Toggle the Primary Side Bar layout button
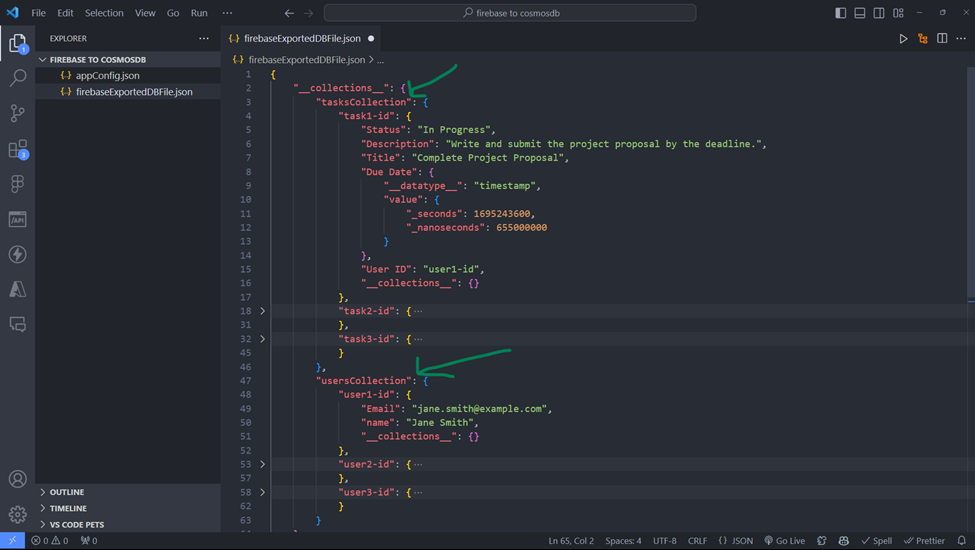975x550 pixels. 840,13
